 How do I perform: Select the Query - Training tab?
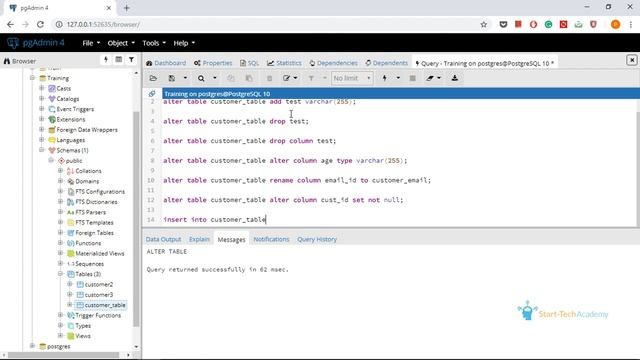tap(484, 63)
